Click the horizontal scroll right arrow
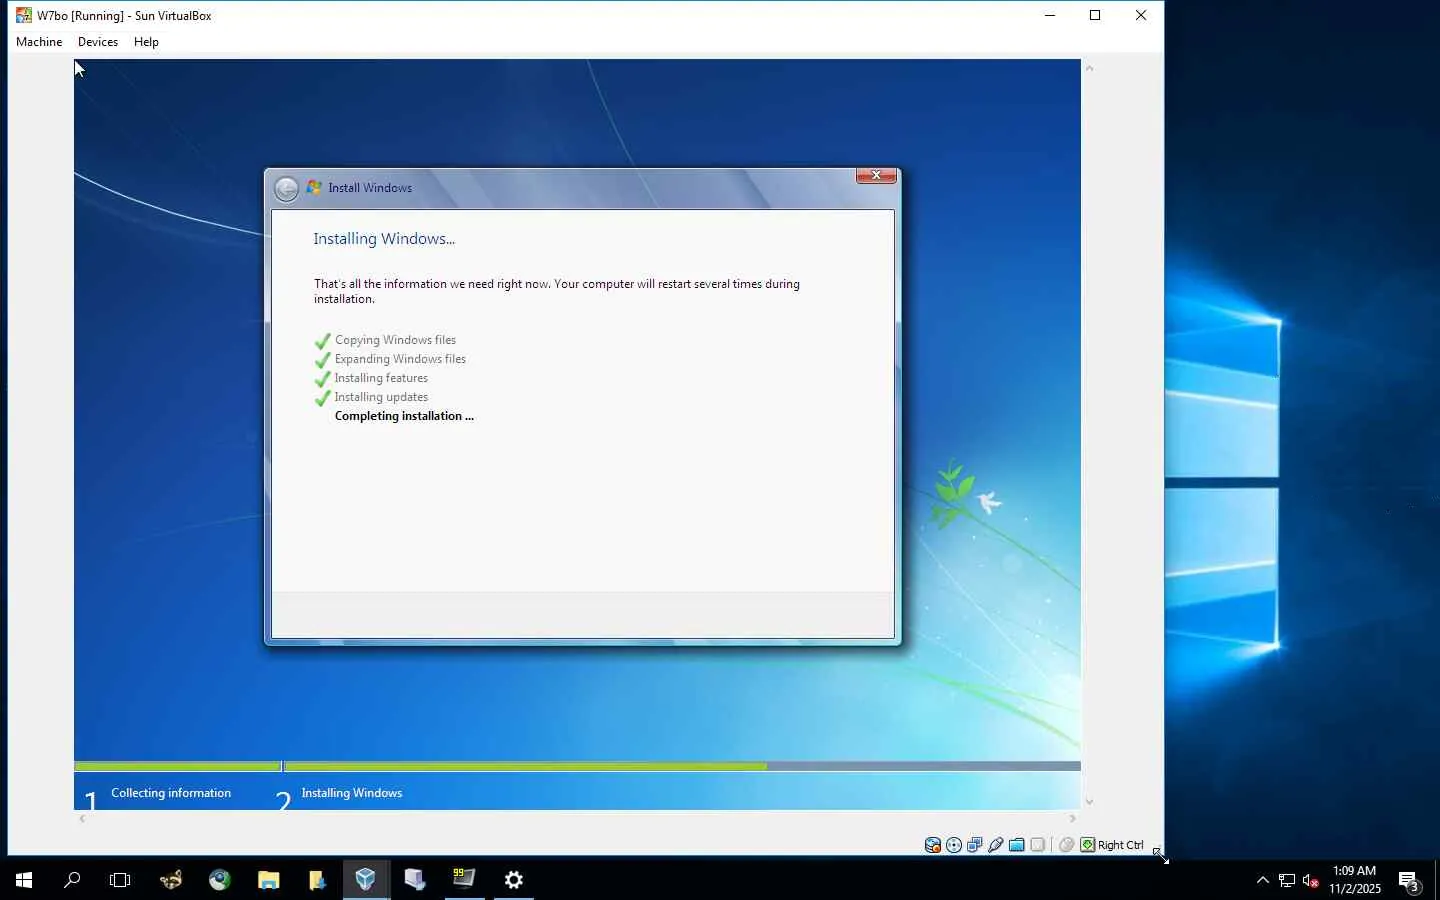 coord(1072,819)
